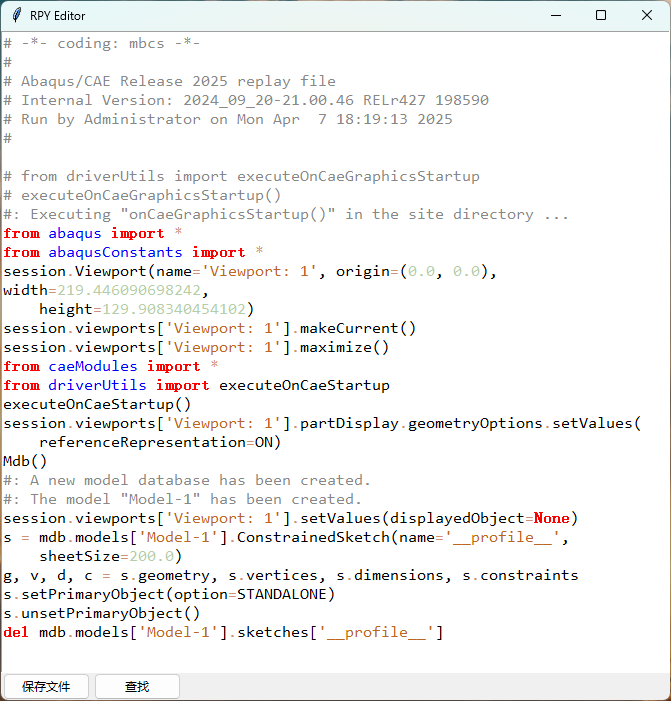This screenshot has height=701, width=671.
Task: Click the 'Mdb()' line
Action: tap(25, 461)
